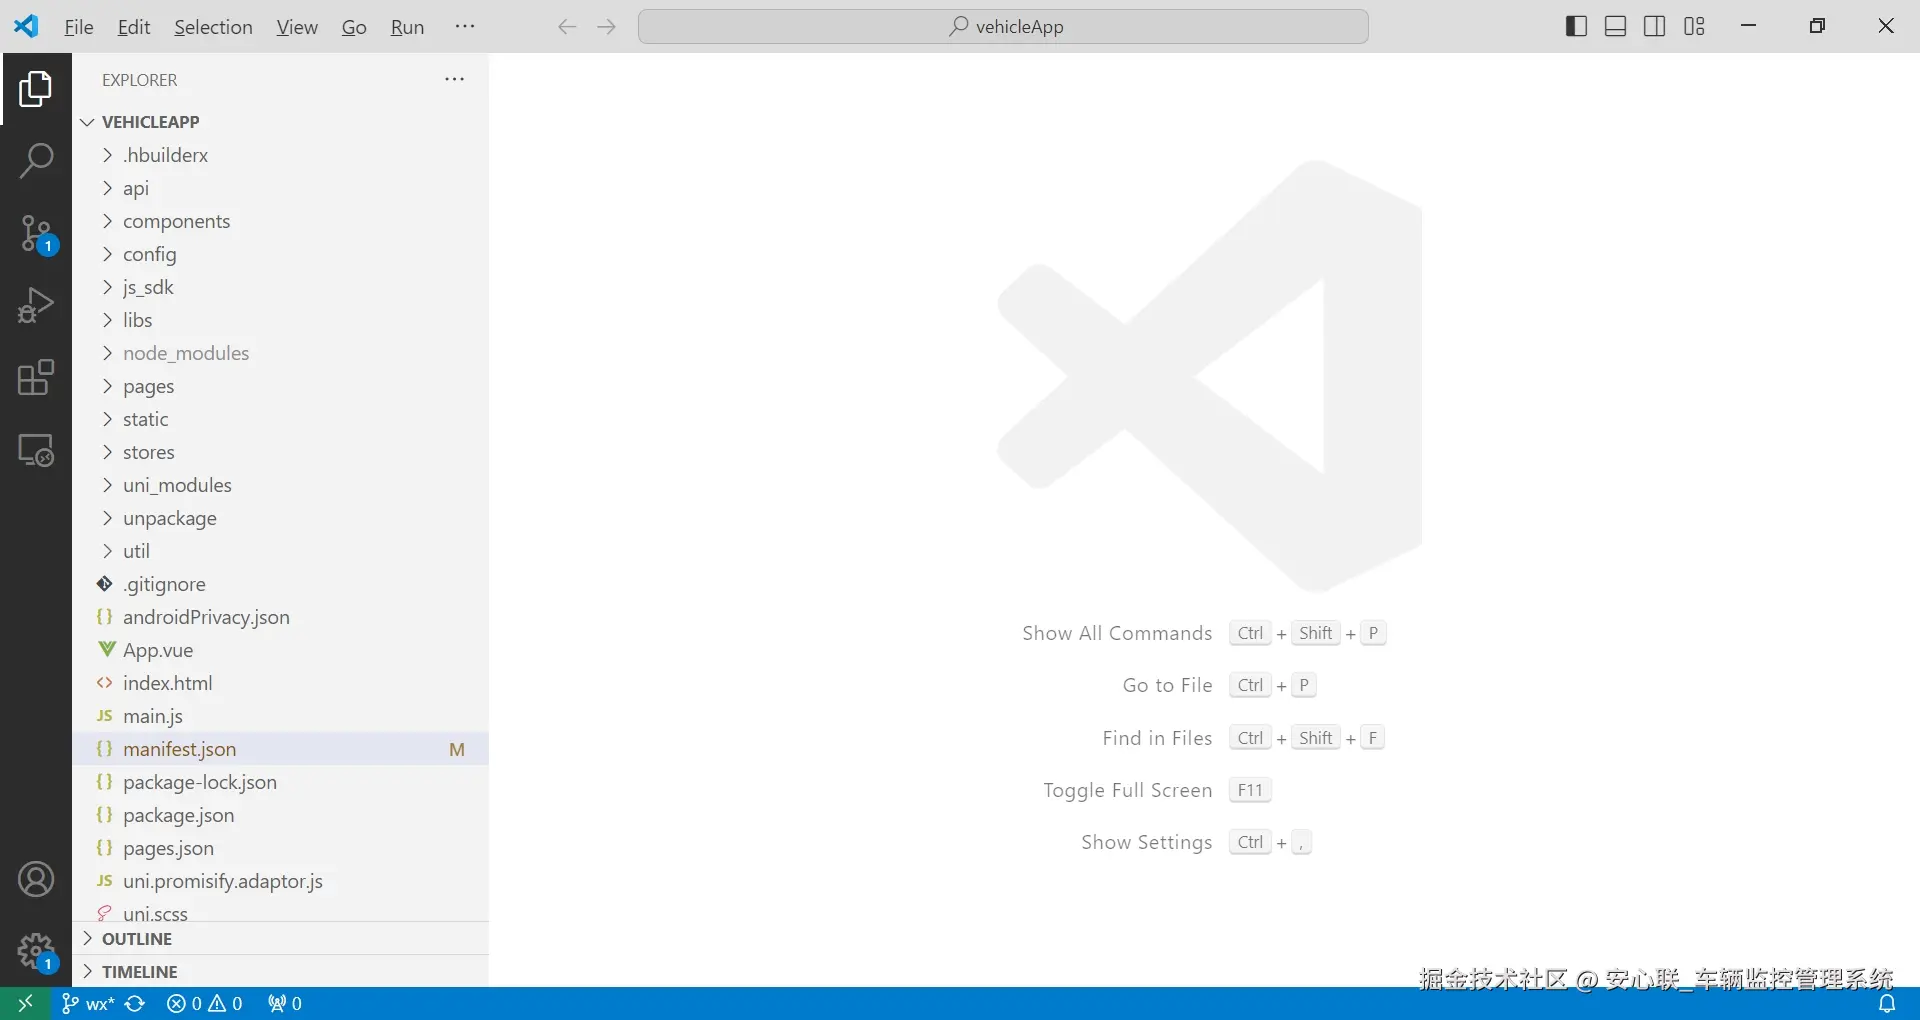Open the Edit menu
Viewport: 1920px width, 1020px height.
(x=134, y=27)
